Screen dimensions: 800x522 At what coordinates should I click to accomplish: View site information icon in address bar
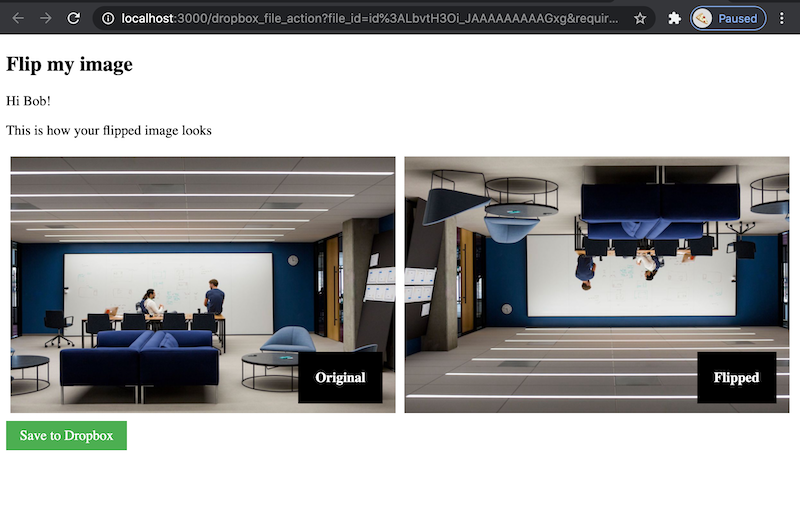click(108, 18)
